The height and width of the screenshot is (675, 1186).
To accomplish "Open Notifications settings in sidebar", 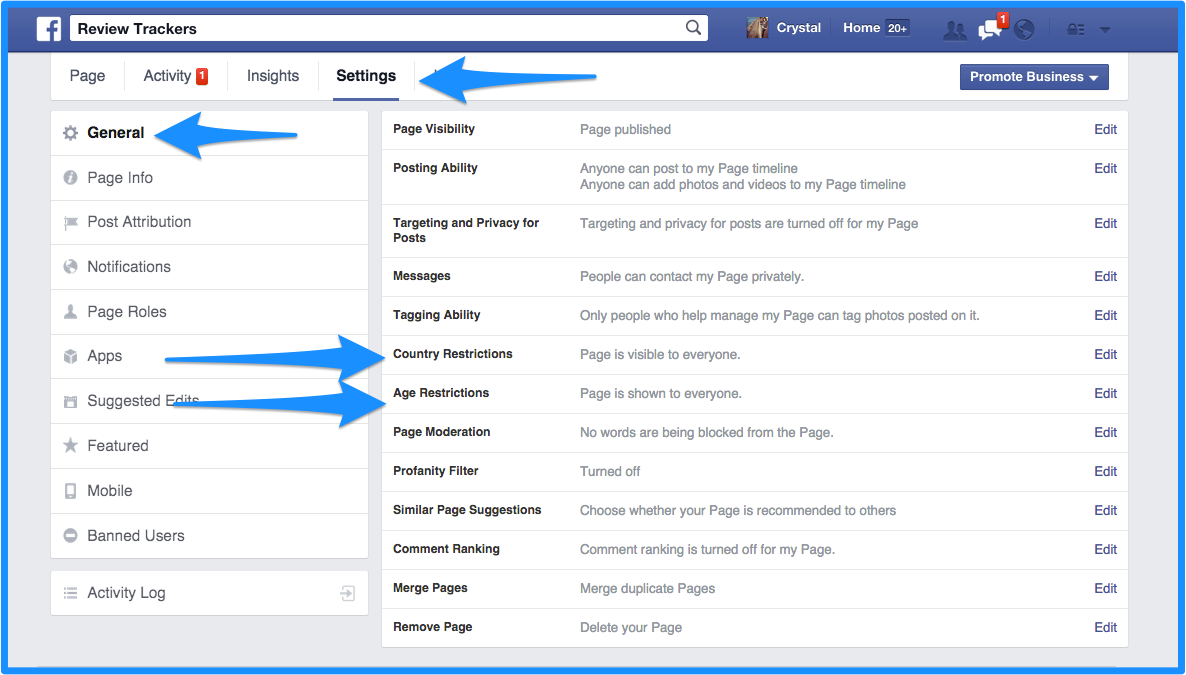I will [x=210, y=267].
